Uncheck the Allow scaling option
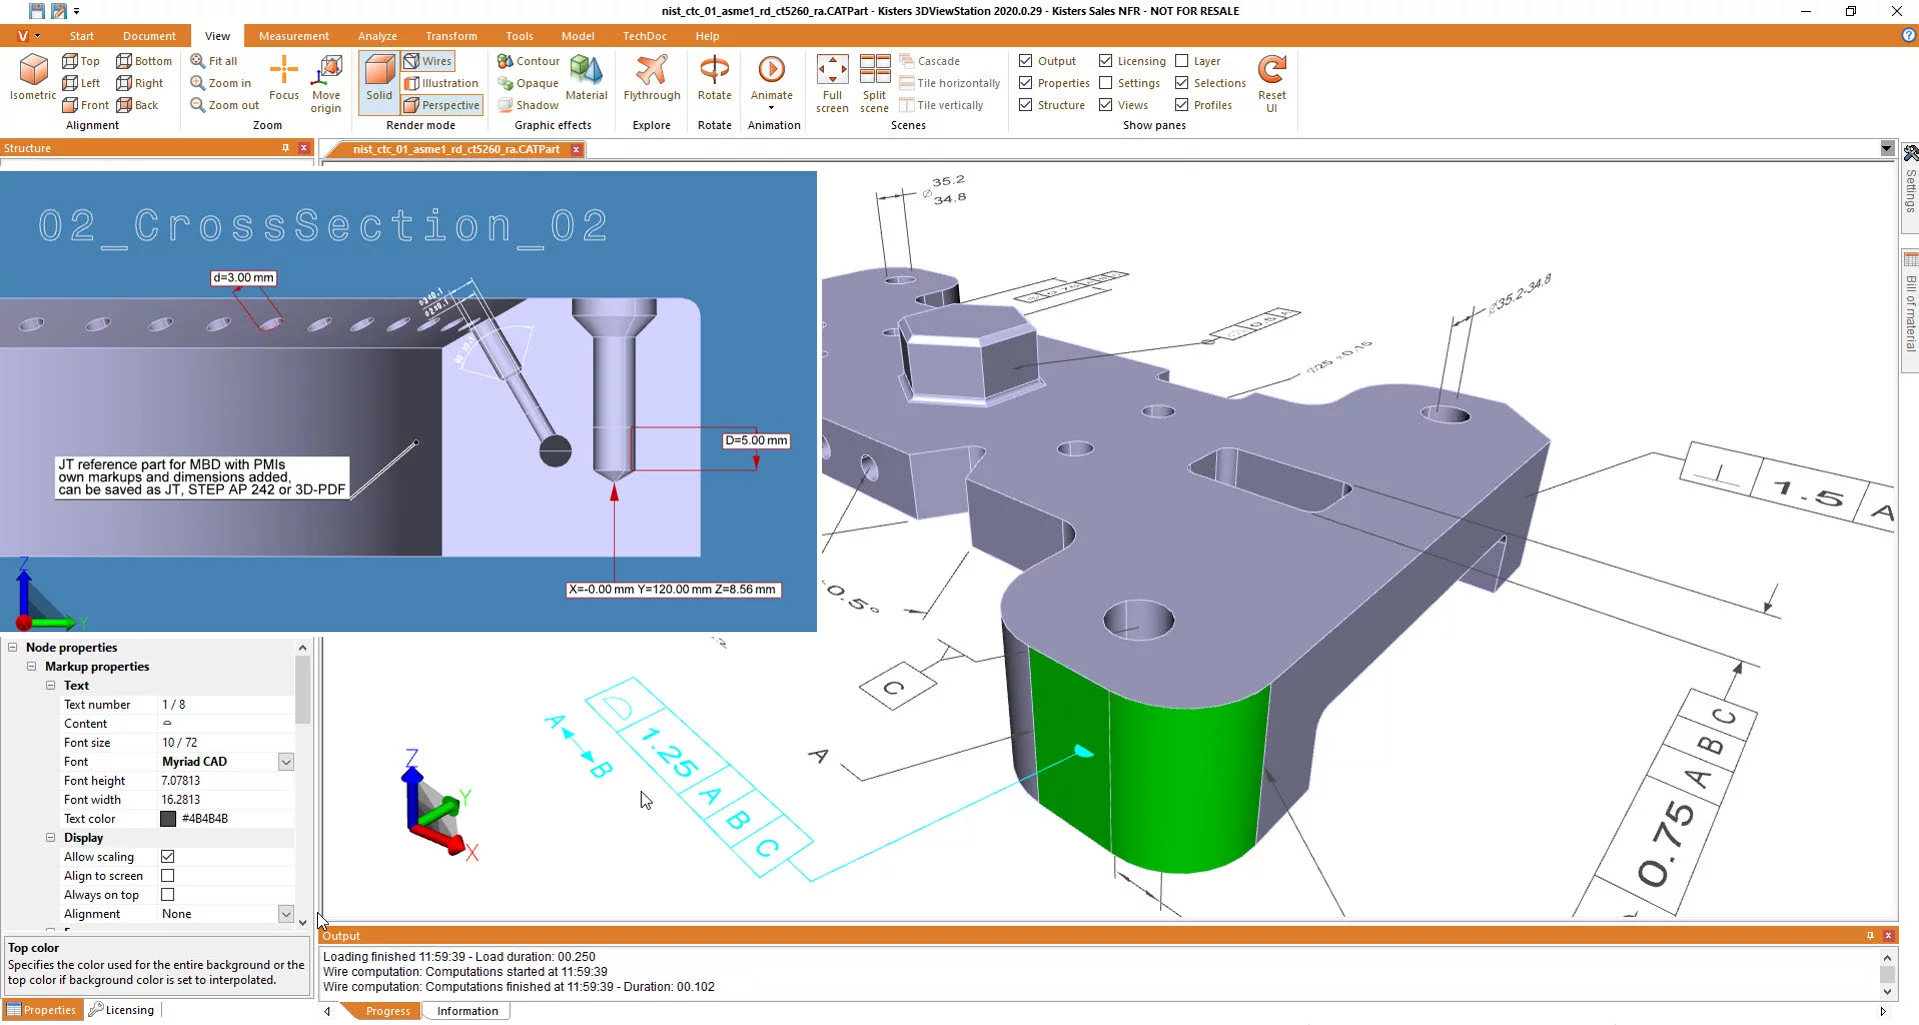 click(167, 856)
